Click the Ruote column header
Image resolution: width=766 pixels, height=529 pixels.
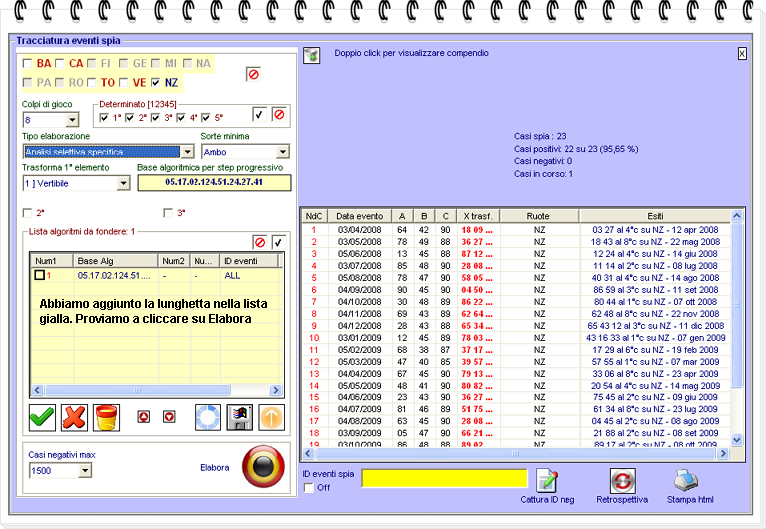click(538, 216)
